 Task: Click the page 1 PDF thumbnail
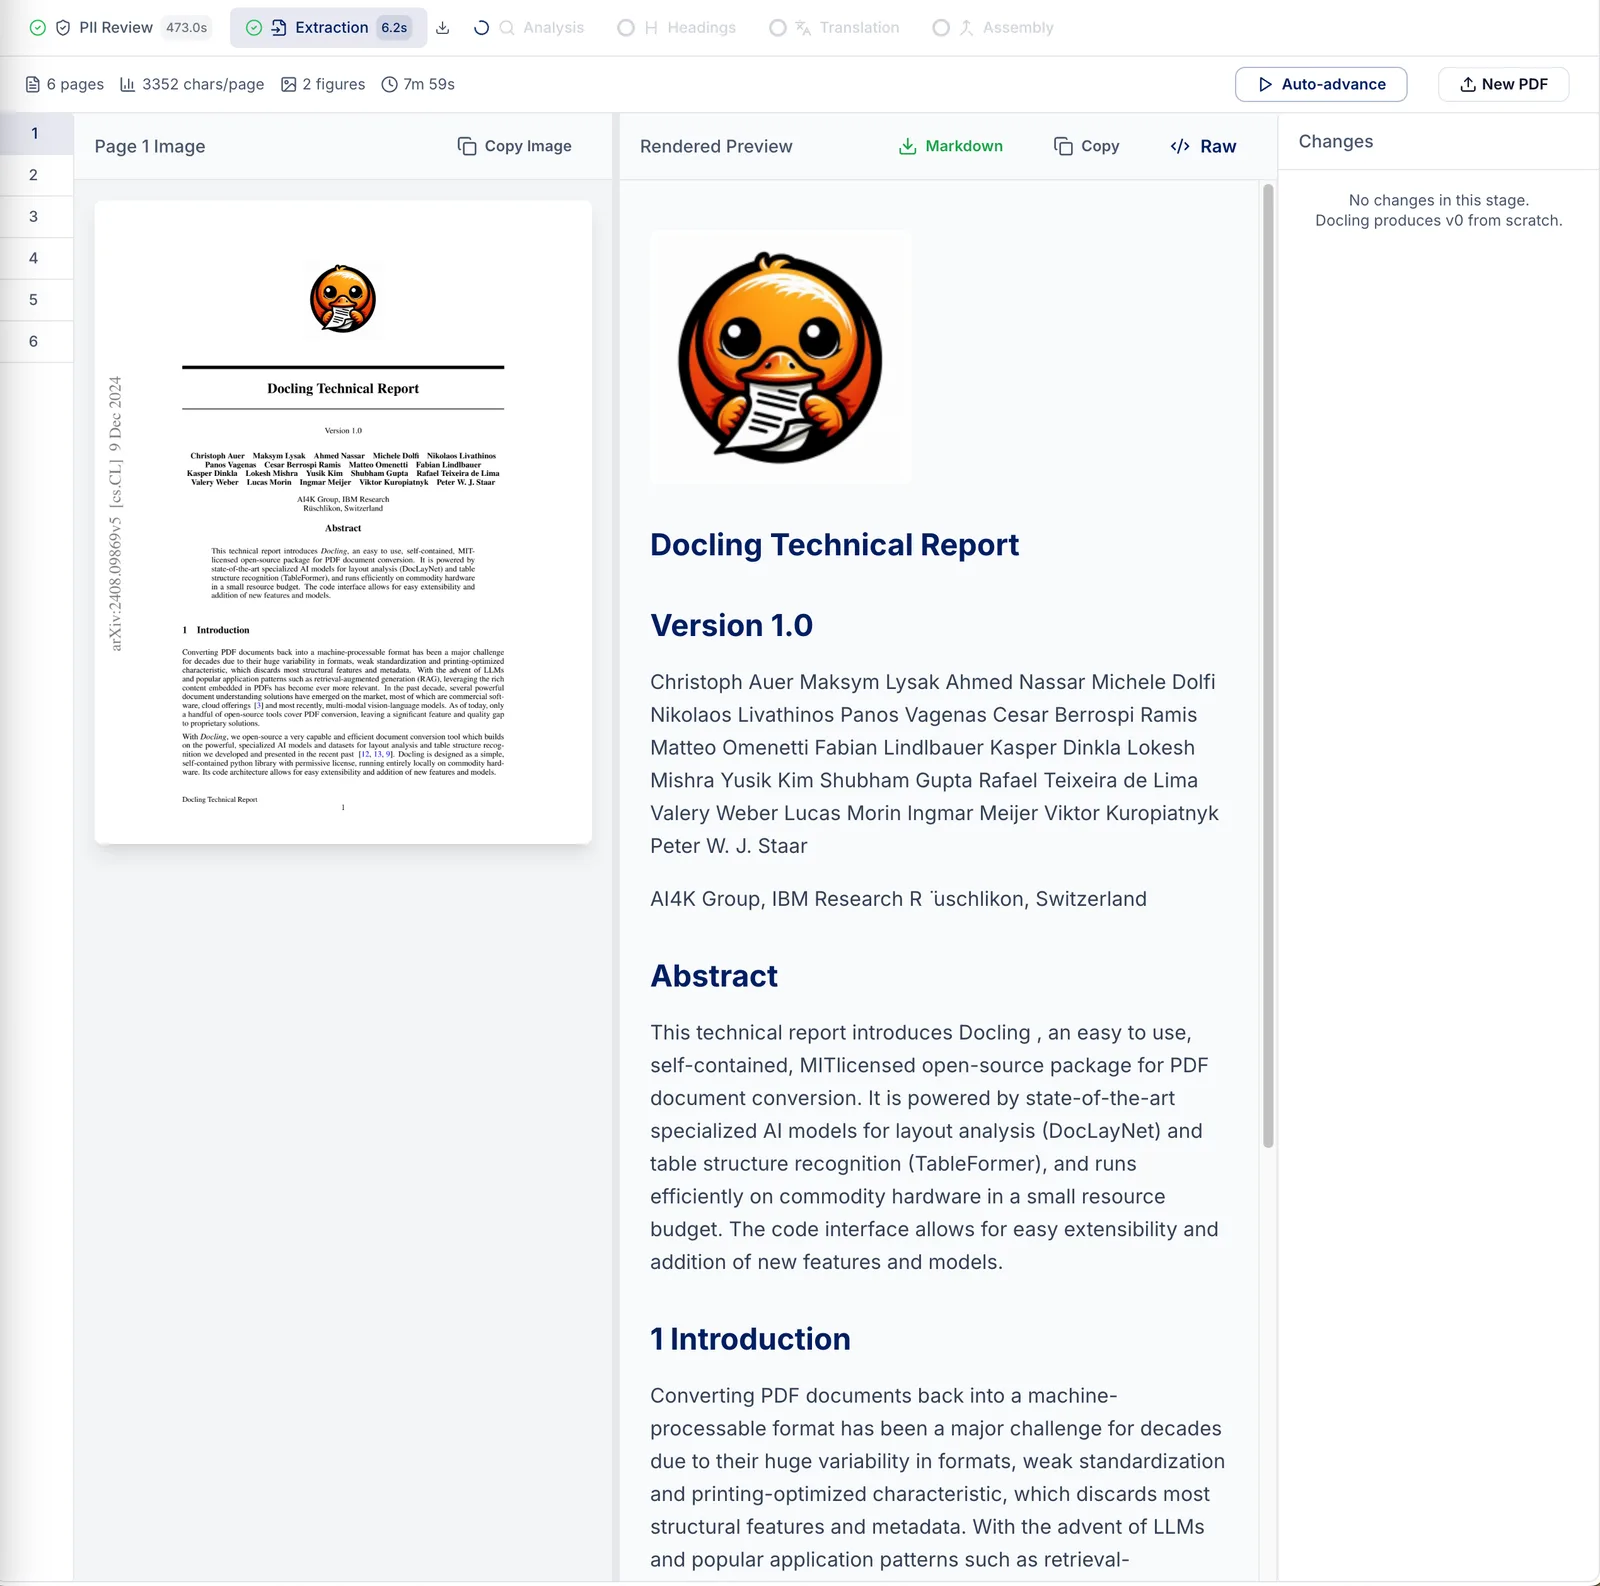click(x=343, y=522)
